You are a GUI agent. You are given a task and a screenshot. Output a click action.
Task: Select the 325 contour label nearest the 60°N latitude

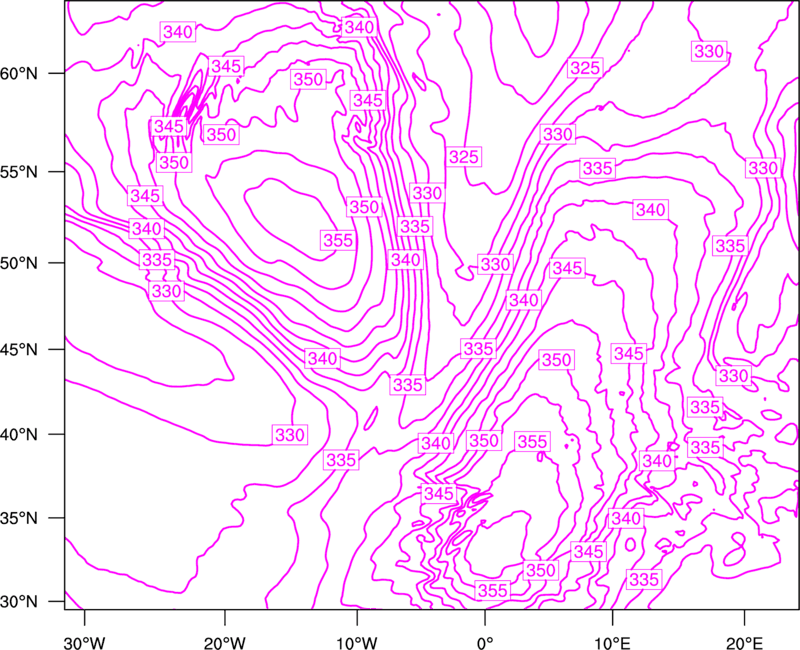(585, 68)
